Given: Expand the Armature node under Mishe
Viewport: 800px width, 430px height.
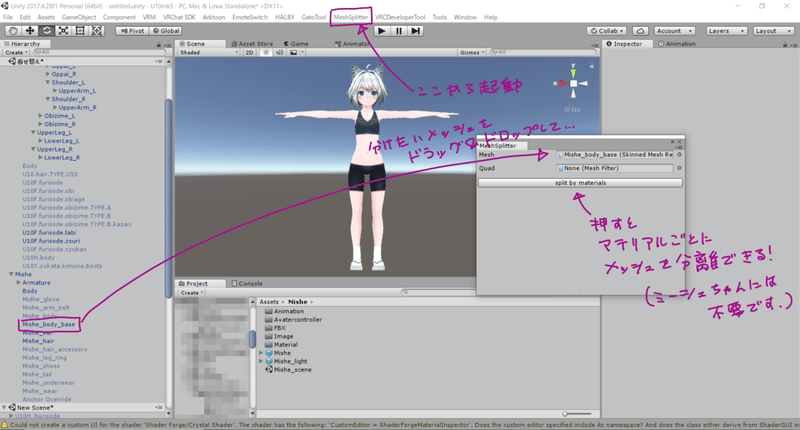Looking at the screenshot, I should point(19,283).
